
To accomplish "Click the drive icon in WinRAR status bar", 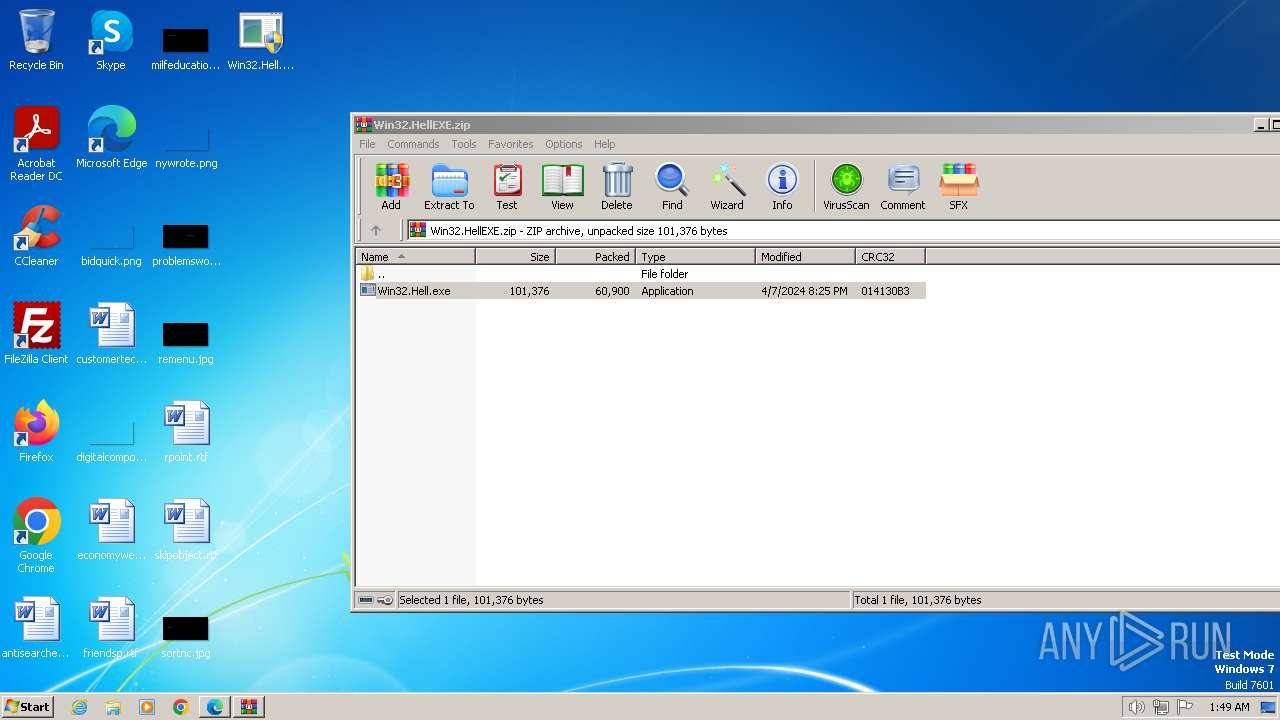I will (366, 600).
